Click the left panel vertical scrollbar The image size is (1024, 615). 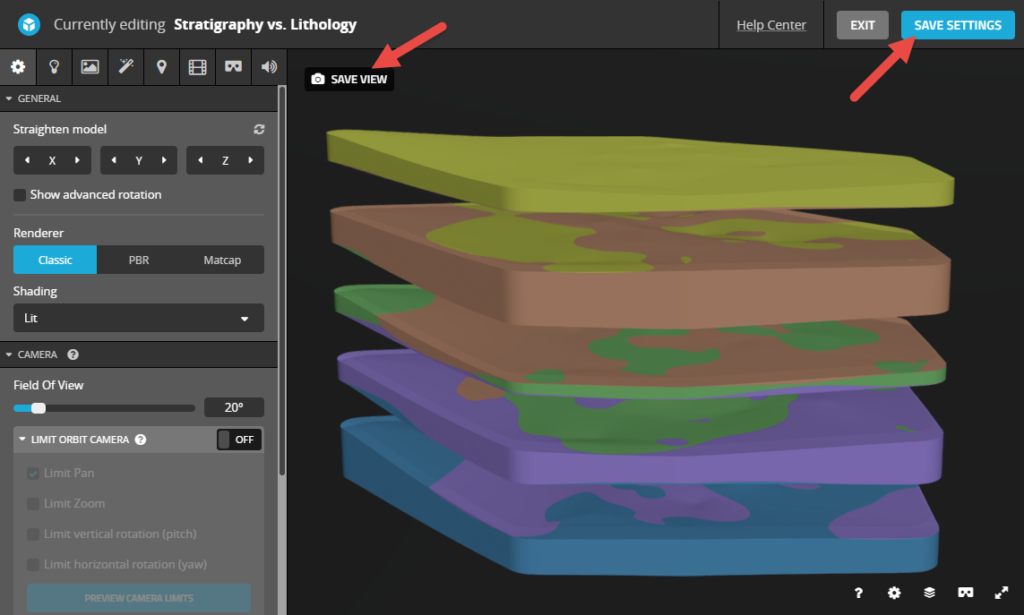click(x=282, y=281)
